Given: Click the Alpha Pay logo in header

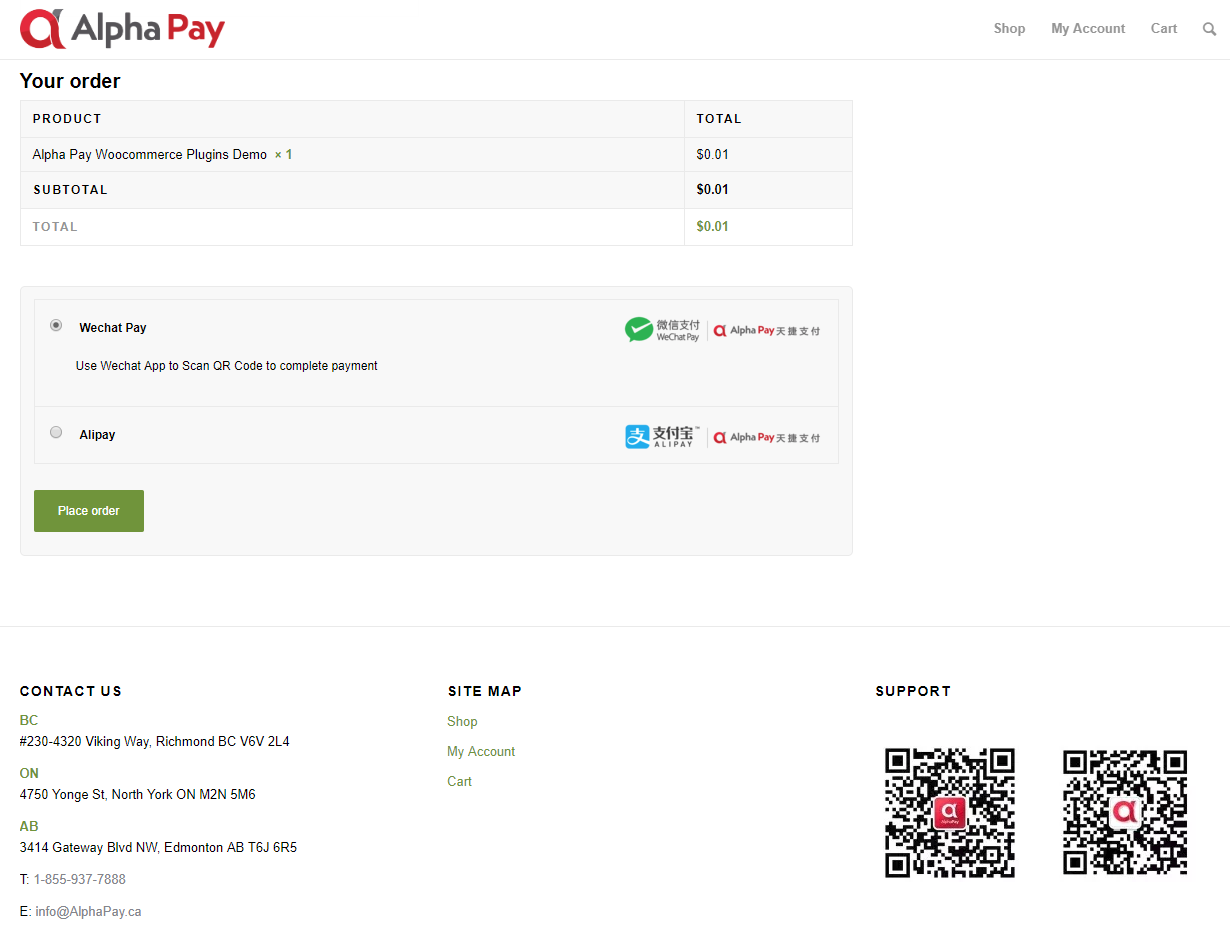Looking at the screenshot, I should [122, 29].
